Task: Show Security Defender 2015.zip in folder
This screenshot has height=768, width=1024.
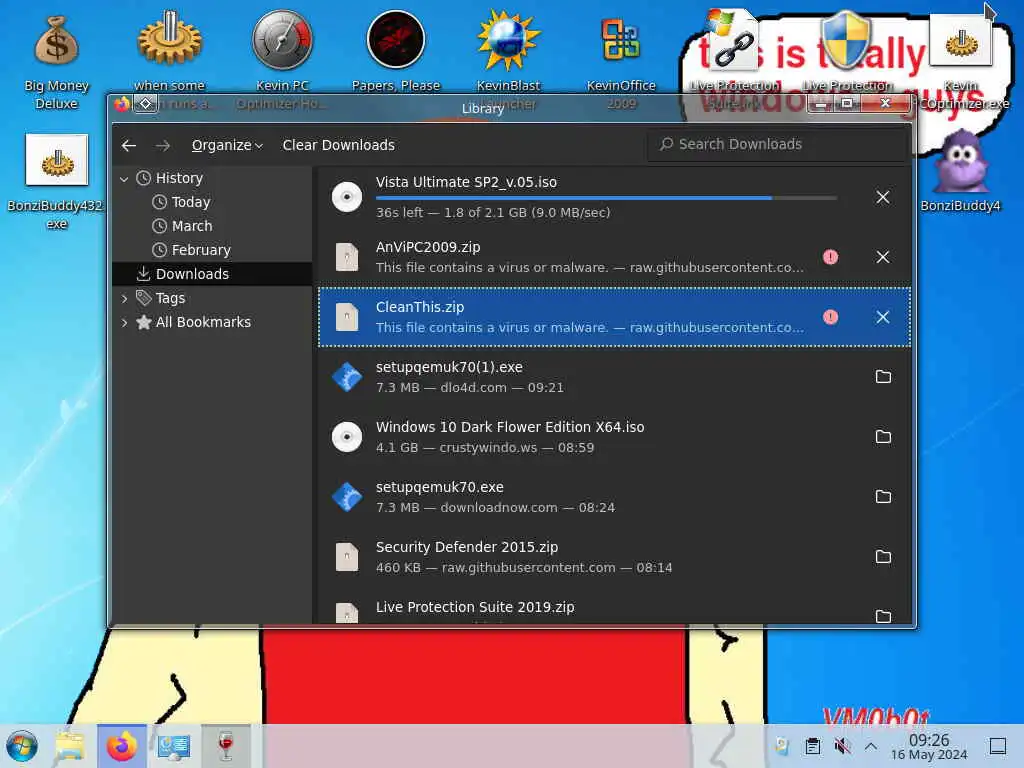Action: (x=883, y=557)
